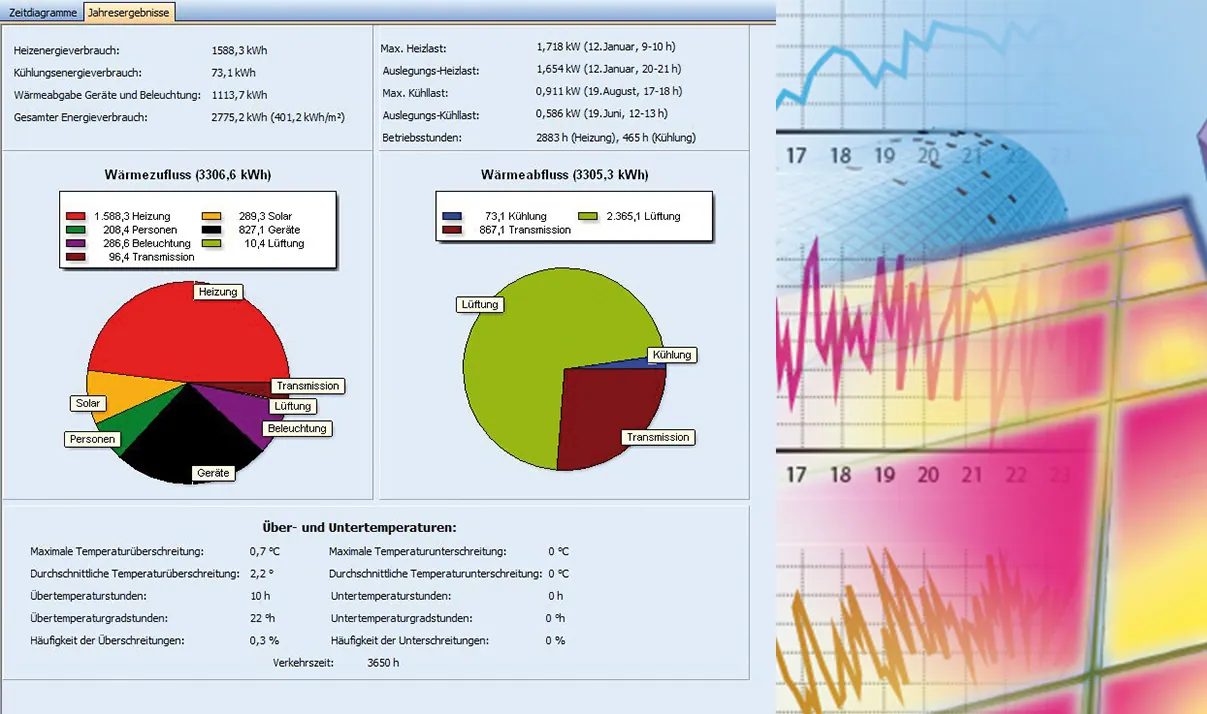
Task: Select the purple Beleuchtung legend swatch
Action: 76,243
